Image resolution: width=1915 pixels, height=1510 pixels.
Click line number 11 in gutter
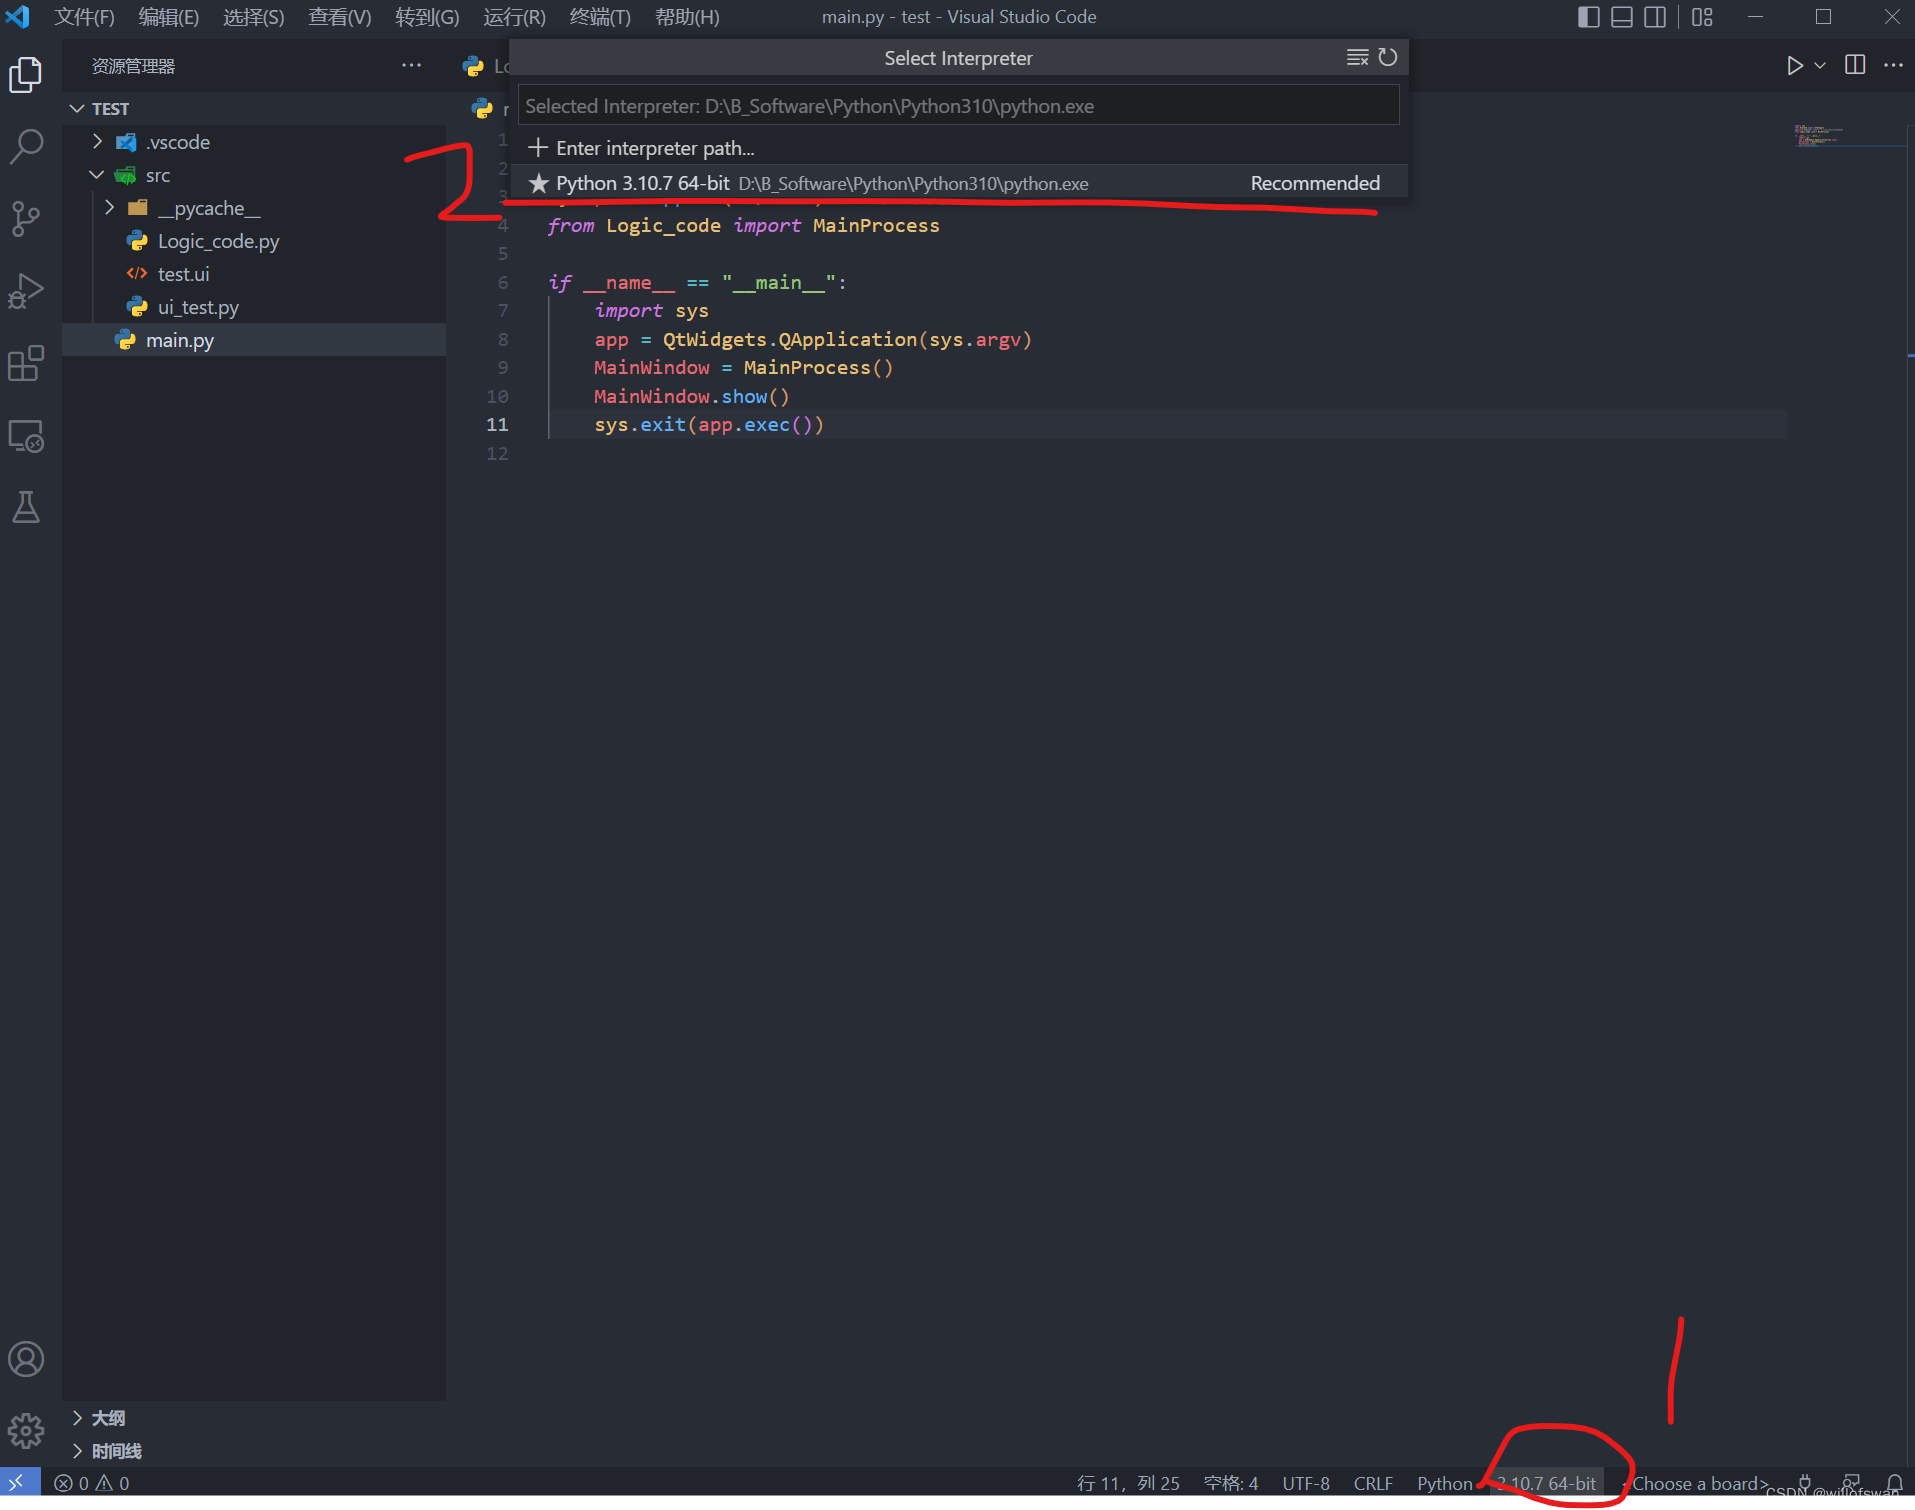[x=497, y=425]
